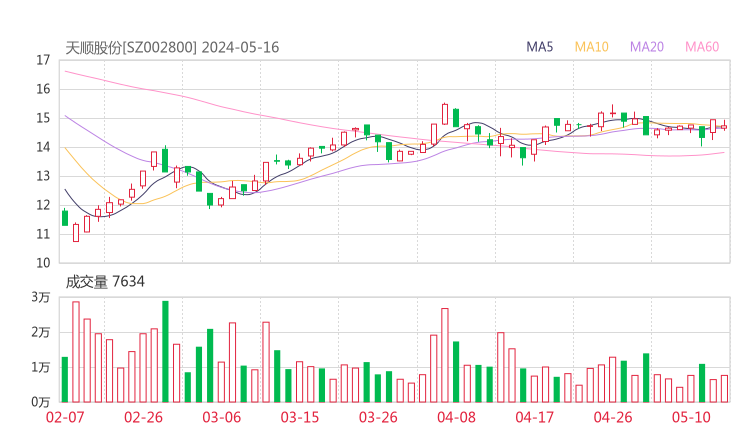Click the last volume bar on the right
This screenshot has width=740, height=440.
724,389
